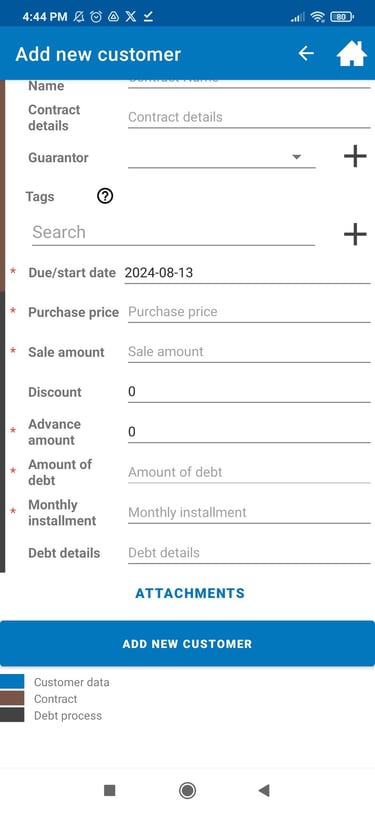Go to home via house icon
This screenshot has height=813, width=375.
pos(352,53)
